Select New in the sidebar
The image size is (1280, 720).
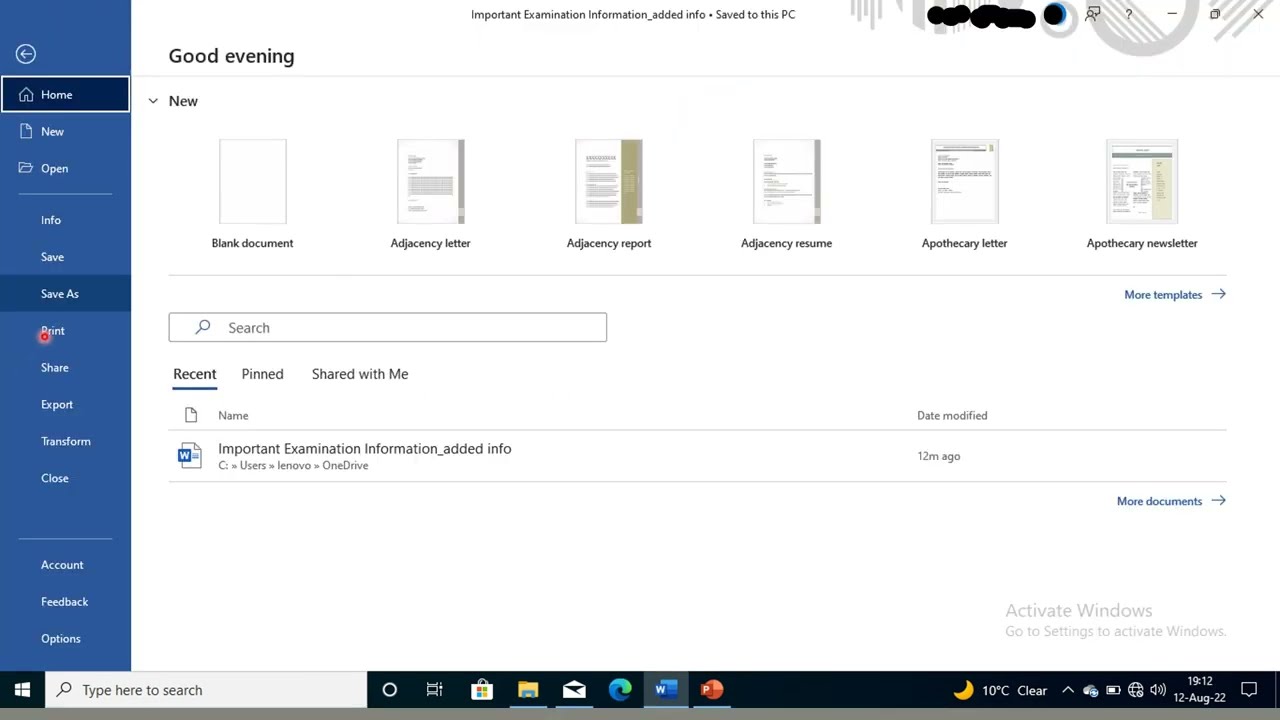pos(65,131)
